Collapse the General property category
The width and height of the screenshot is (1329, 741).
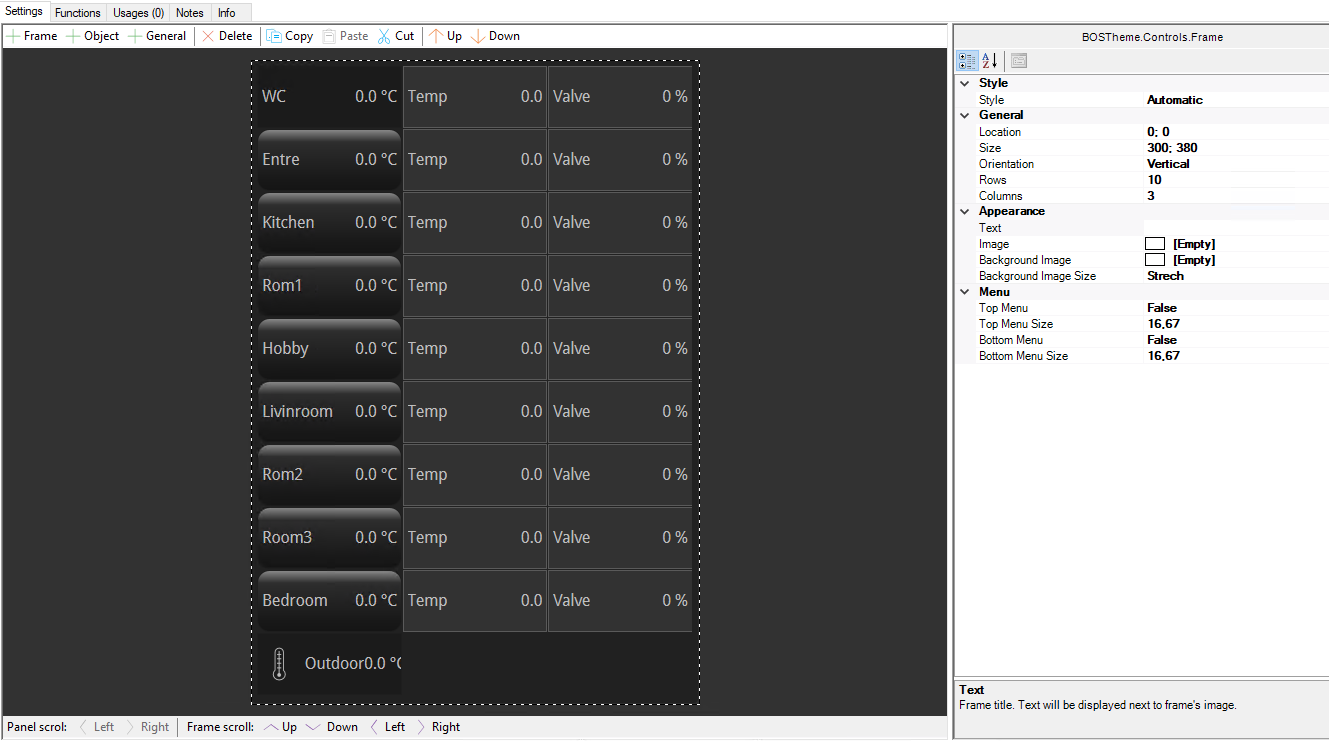coord(965,116)
